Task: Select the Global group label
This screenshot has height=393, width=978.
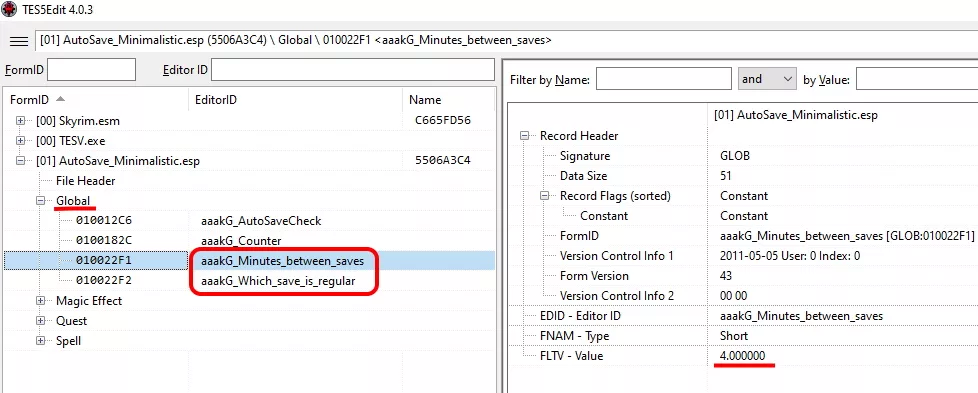Action: coord(73,200)
